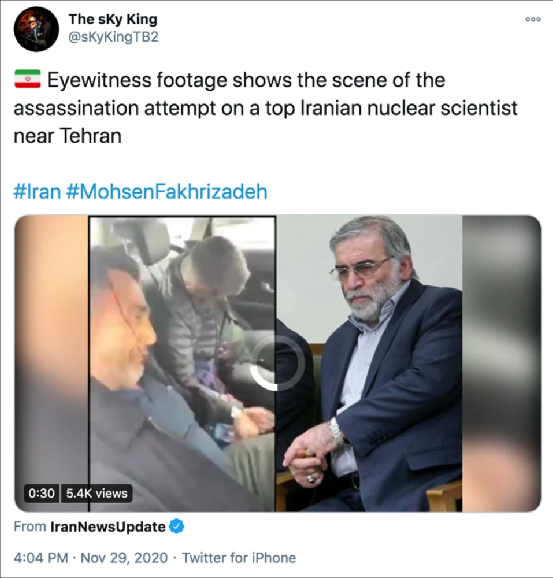553x578 pixels.
Task: Open the IranNewsUpdate source account
Action: pos(108,527)
